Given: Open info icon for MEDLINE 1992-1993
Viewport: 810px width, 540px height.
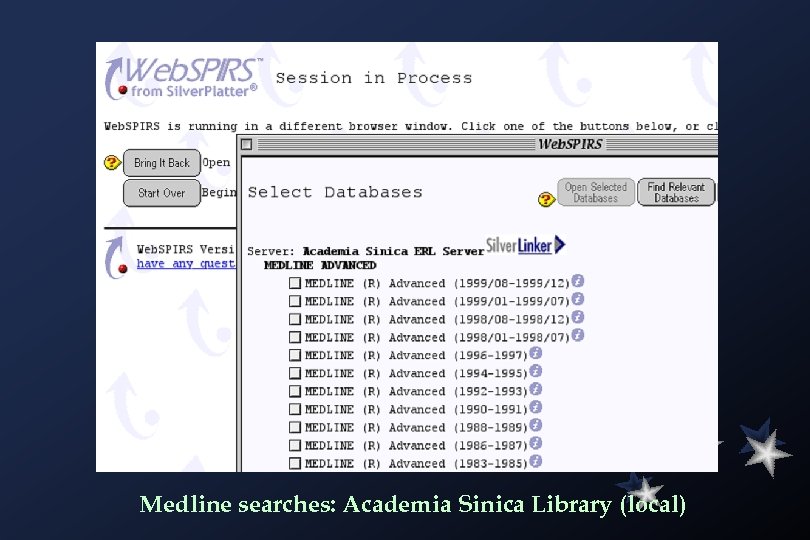Looking at the screenshot, I should (x=536, y=389).
